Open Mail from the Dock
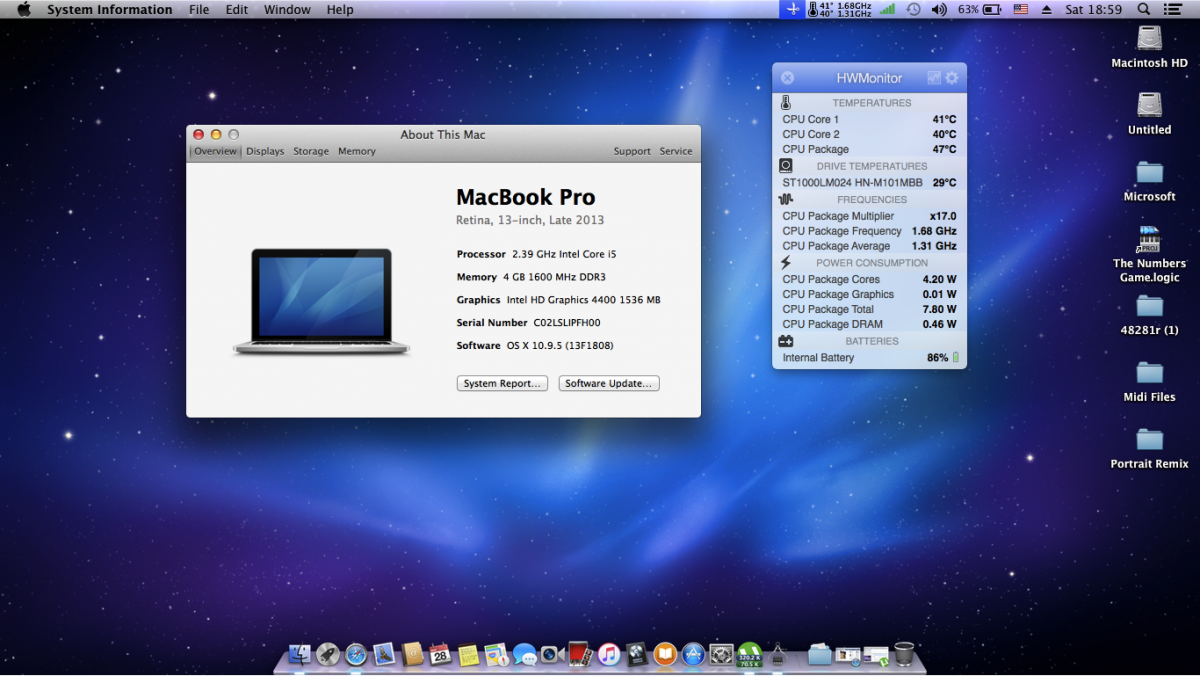 (384, 654)
